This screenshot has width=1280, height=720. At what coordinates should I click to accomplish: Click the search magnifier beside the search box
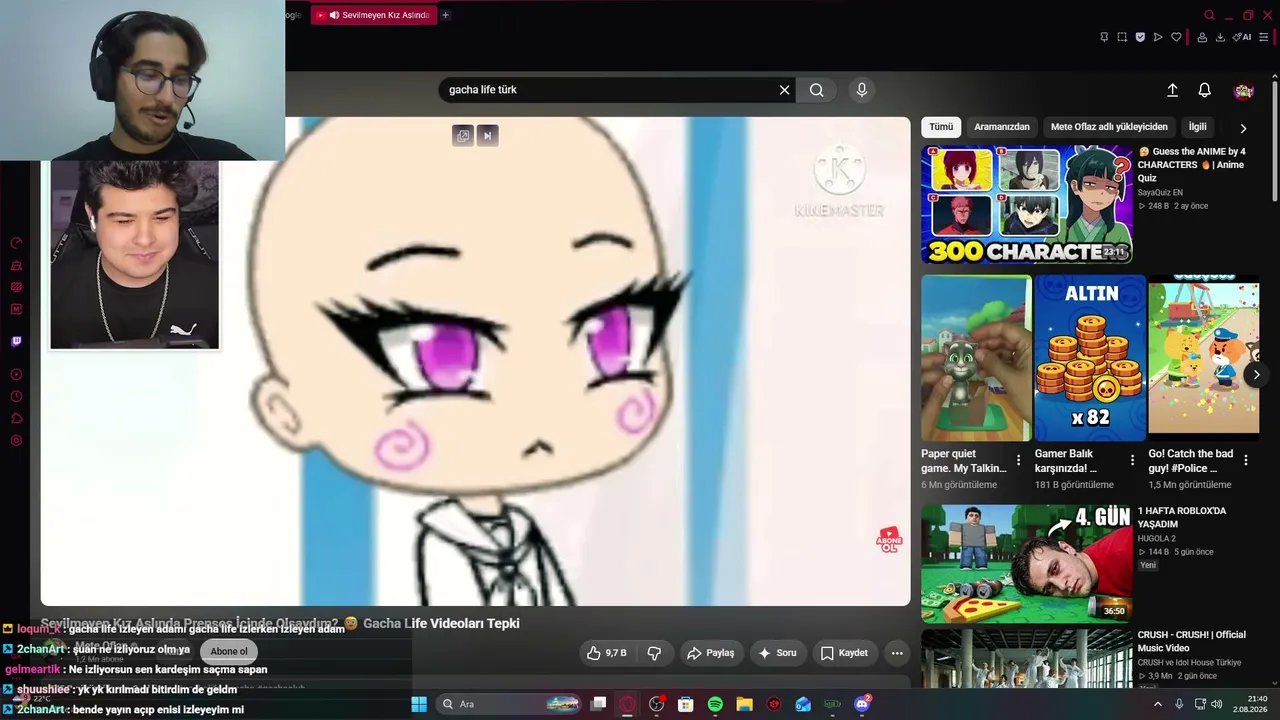(x=817, y=90)
